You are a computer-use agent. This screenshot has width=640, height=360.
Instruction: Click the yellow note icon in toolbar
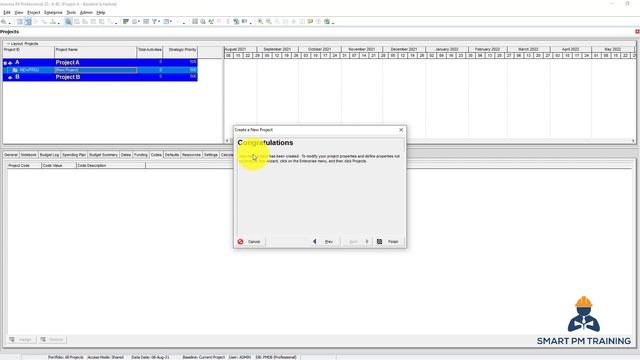(x=310, y=22)
